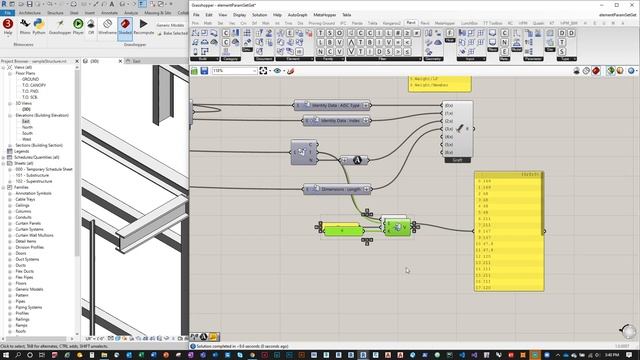Switch to Revit Structure ribbon tab
640x360 pixels.
55,13
